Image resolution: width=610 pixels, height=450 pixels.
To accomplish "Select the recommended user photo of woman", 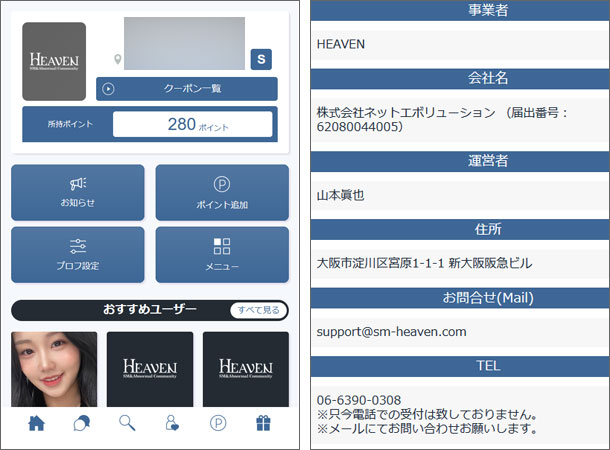I will (x=54, y=368).
